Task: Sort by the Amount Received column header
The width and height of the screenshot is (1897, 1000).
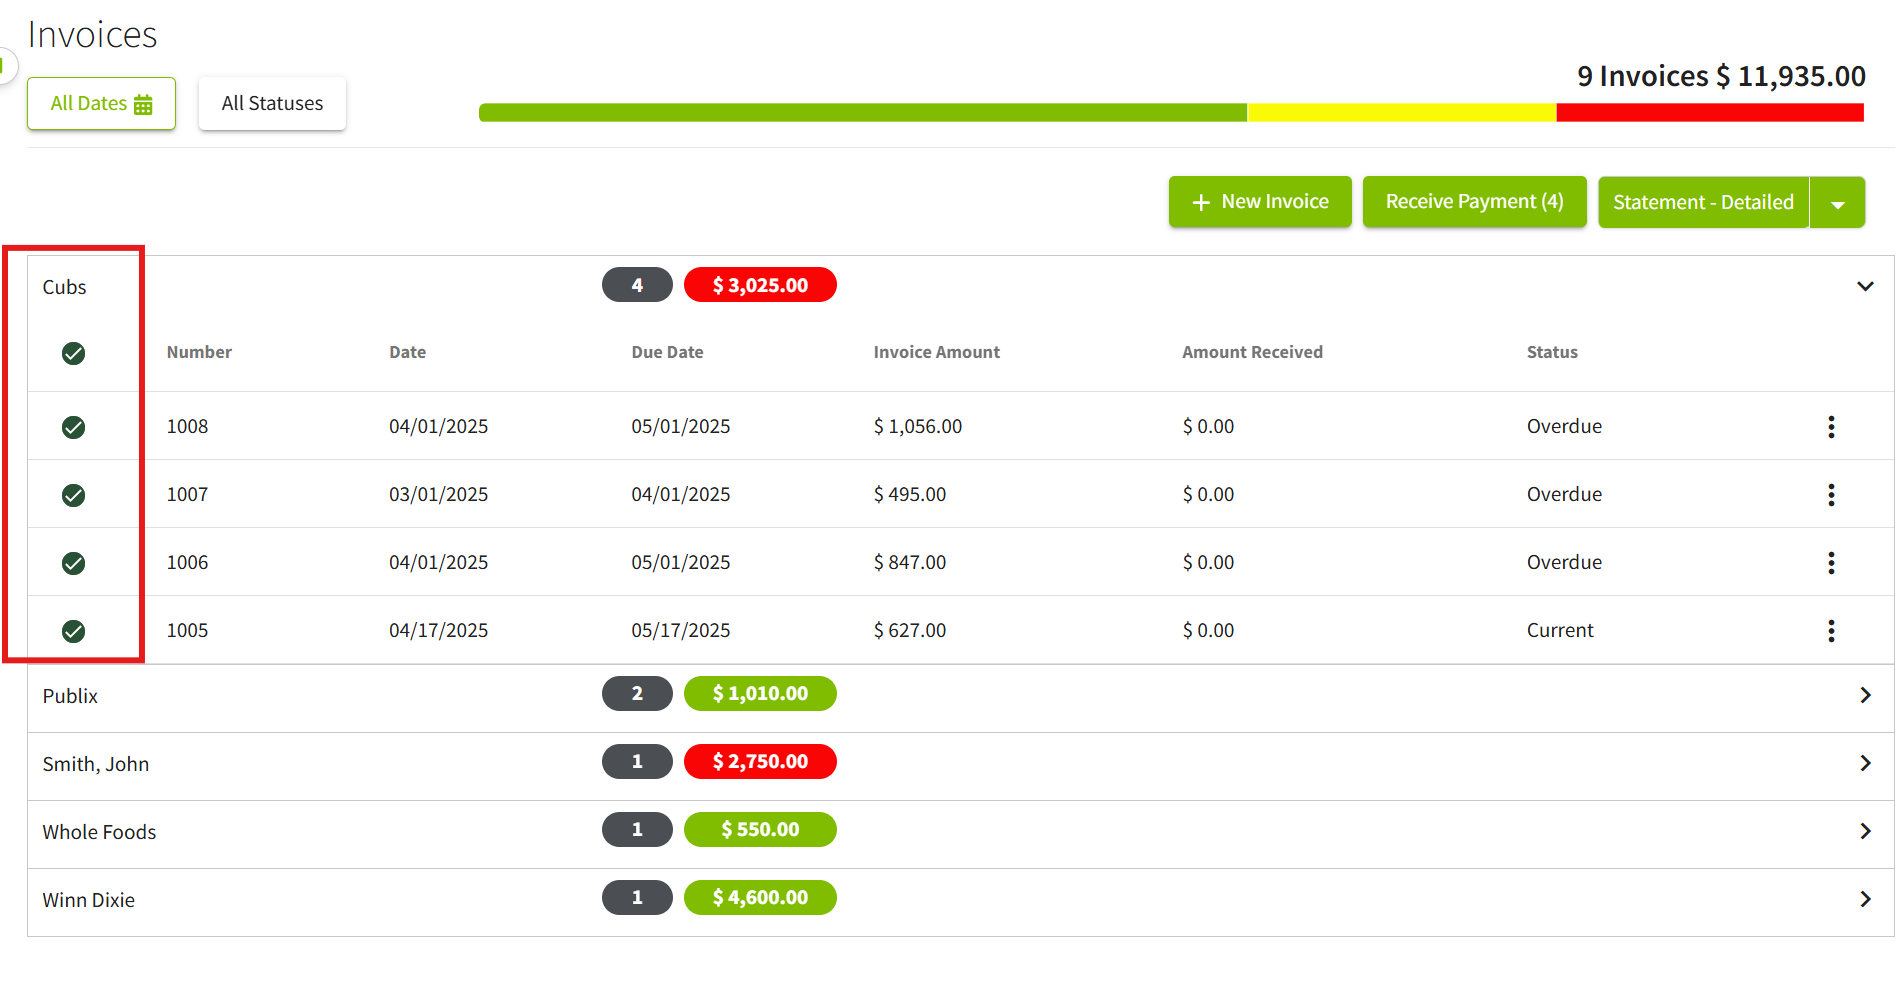Action: (x=1252, y=352)
